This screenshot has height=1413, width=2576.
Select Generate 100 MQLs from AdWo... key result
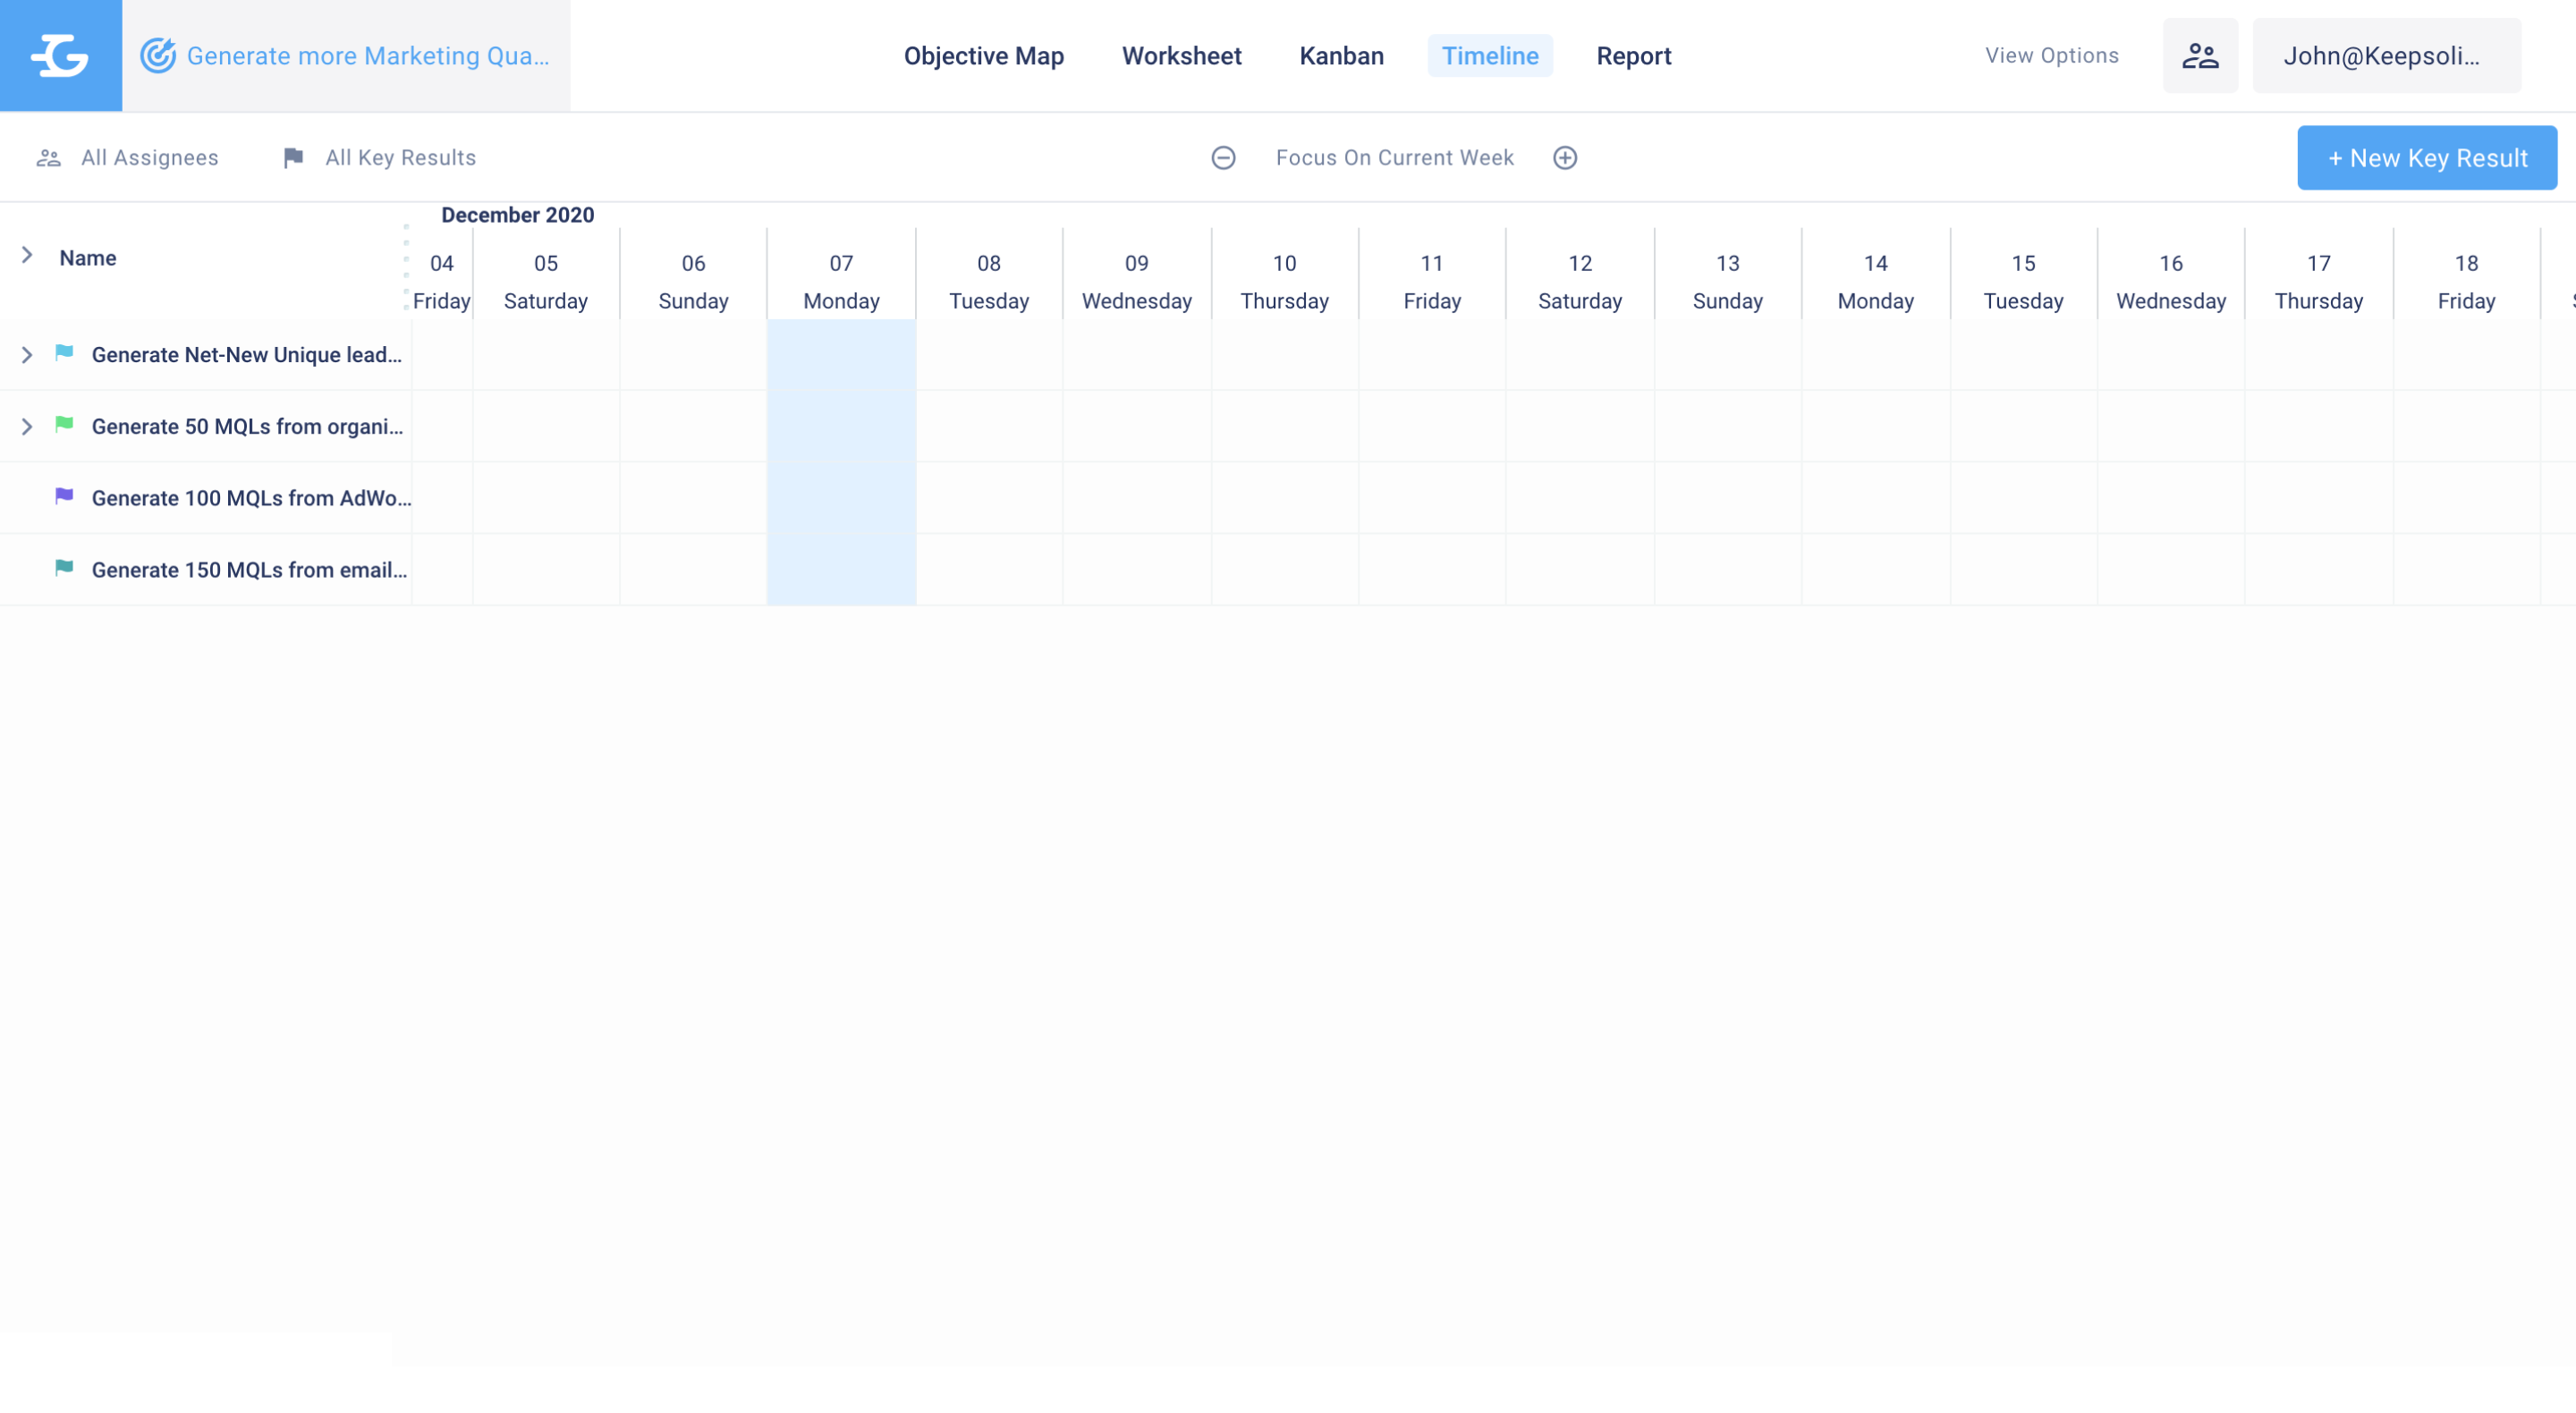pos(252,499)
